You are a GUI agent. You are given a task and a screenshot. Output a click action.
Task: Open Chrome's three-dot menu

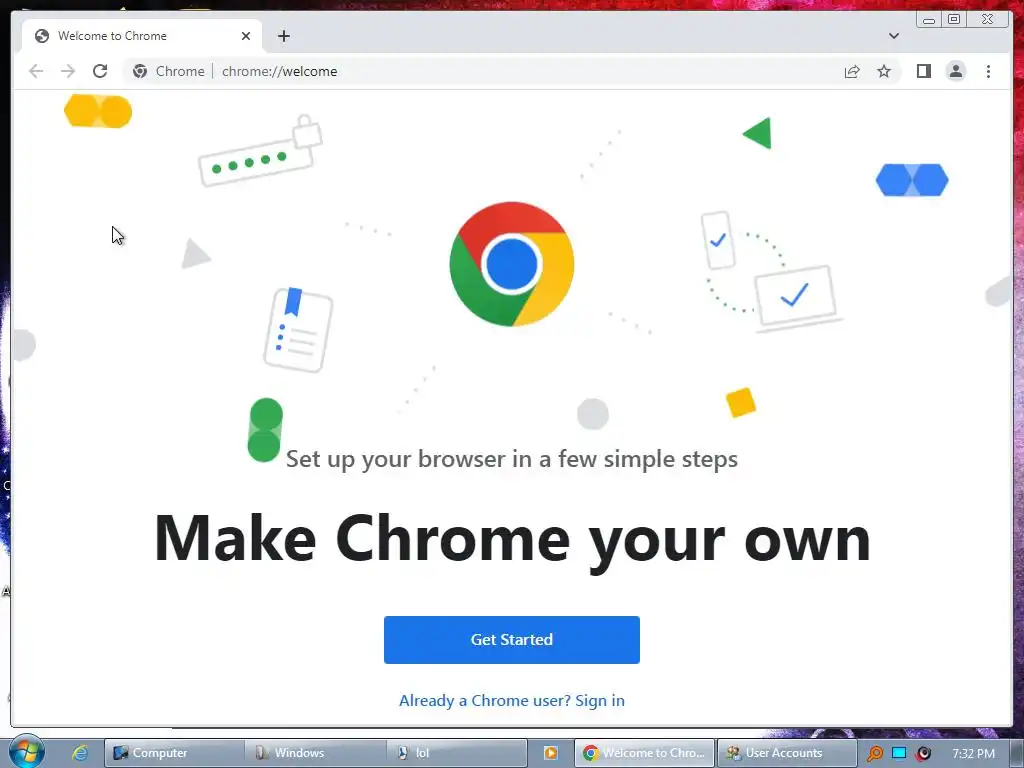coord(988,71)
